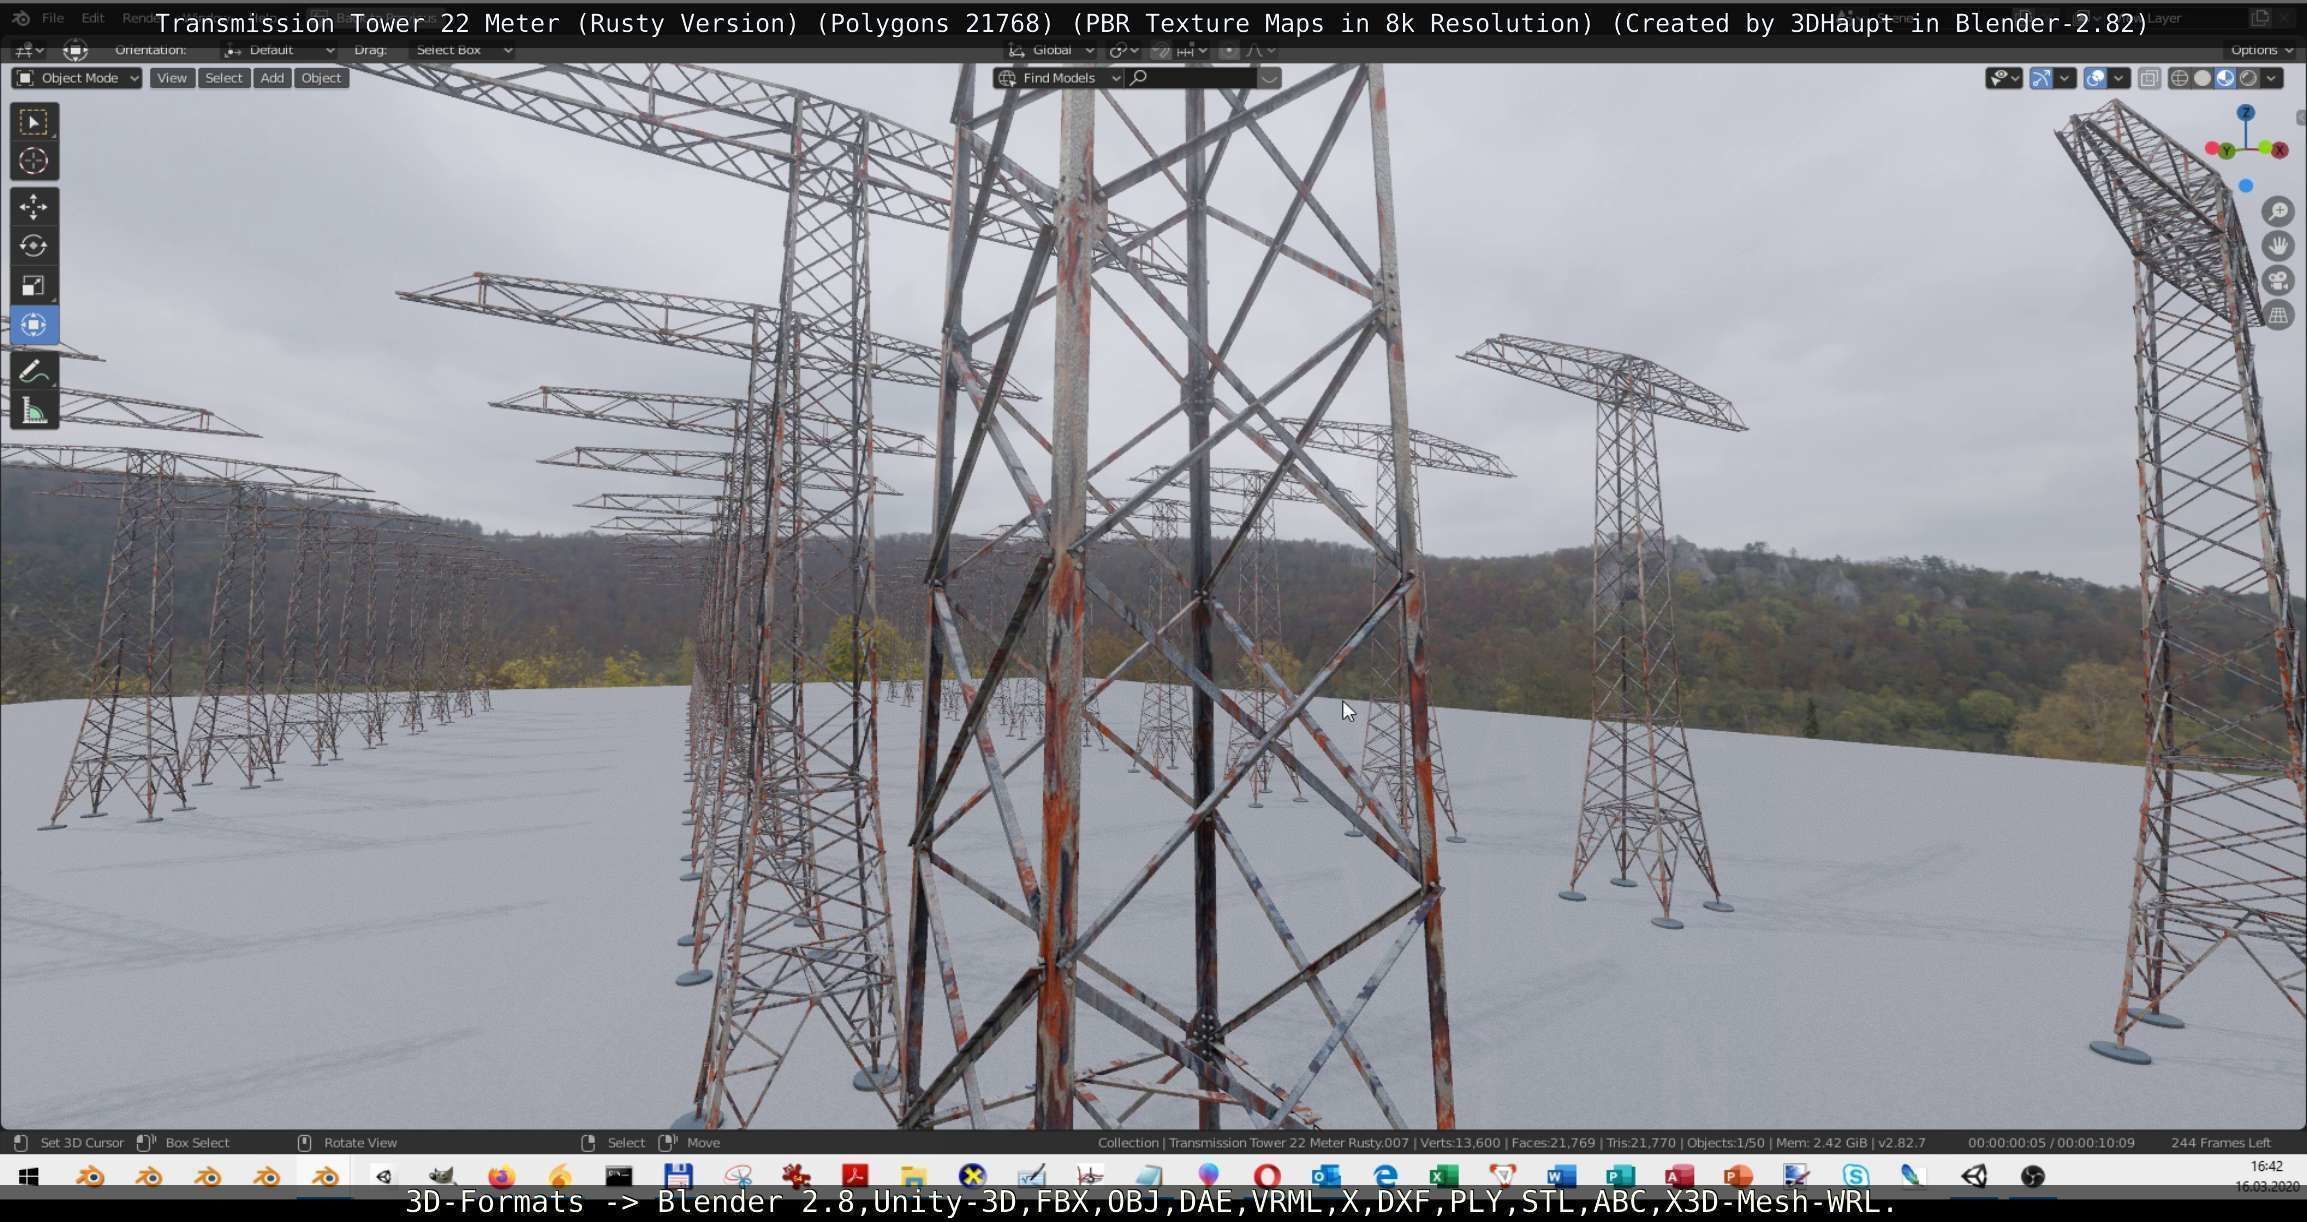Click the taskbar clock showing 16:42
The width and height of the screenshot is (2307, 1222).
pyautogui.click(x=2266, y=1166)
